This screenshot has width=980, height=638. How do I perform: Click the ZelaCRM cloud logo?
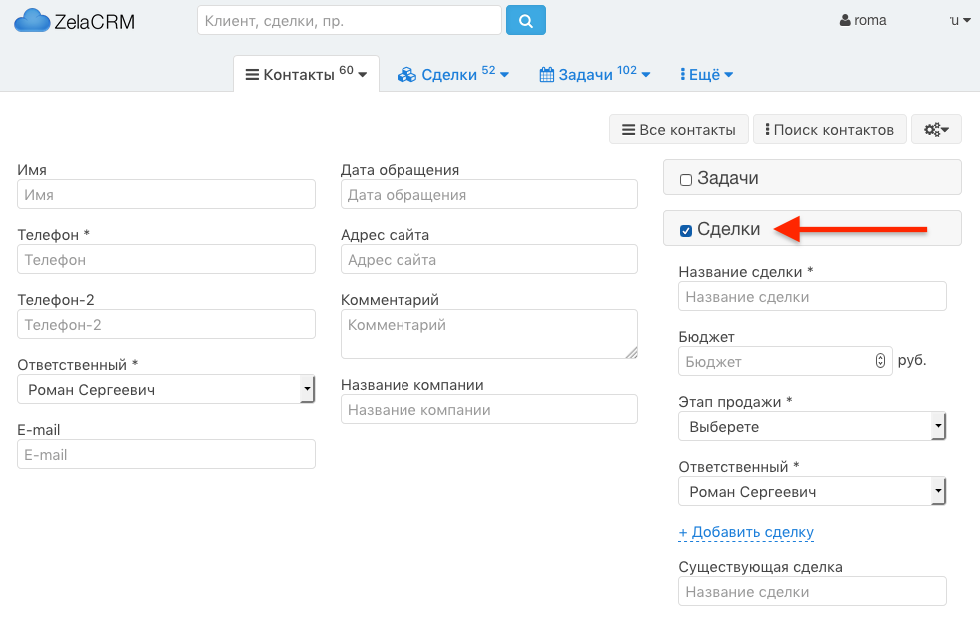tap(31, 21)
